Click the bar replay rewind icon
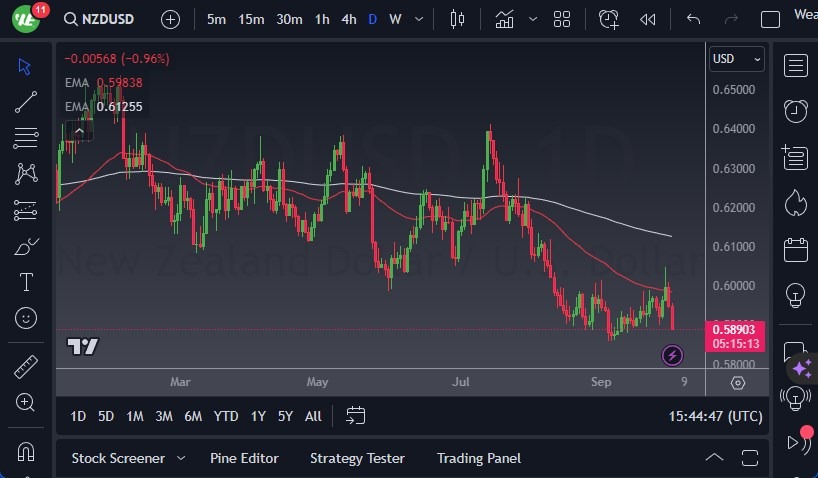Viewport: 818px width, 478px height. point(648,19)
